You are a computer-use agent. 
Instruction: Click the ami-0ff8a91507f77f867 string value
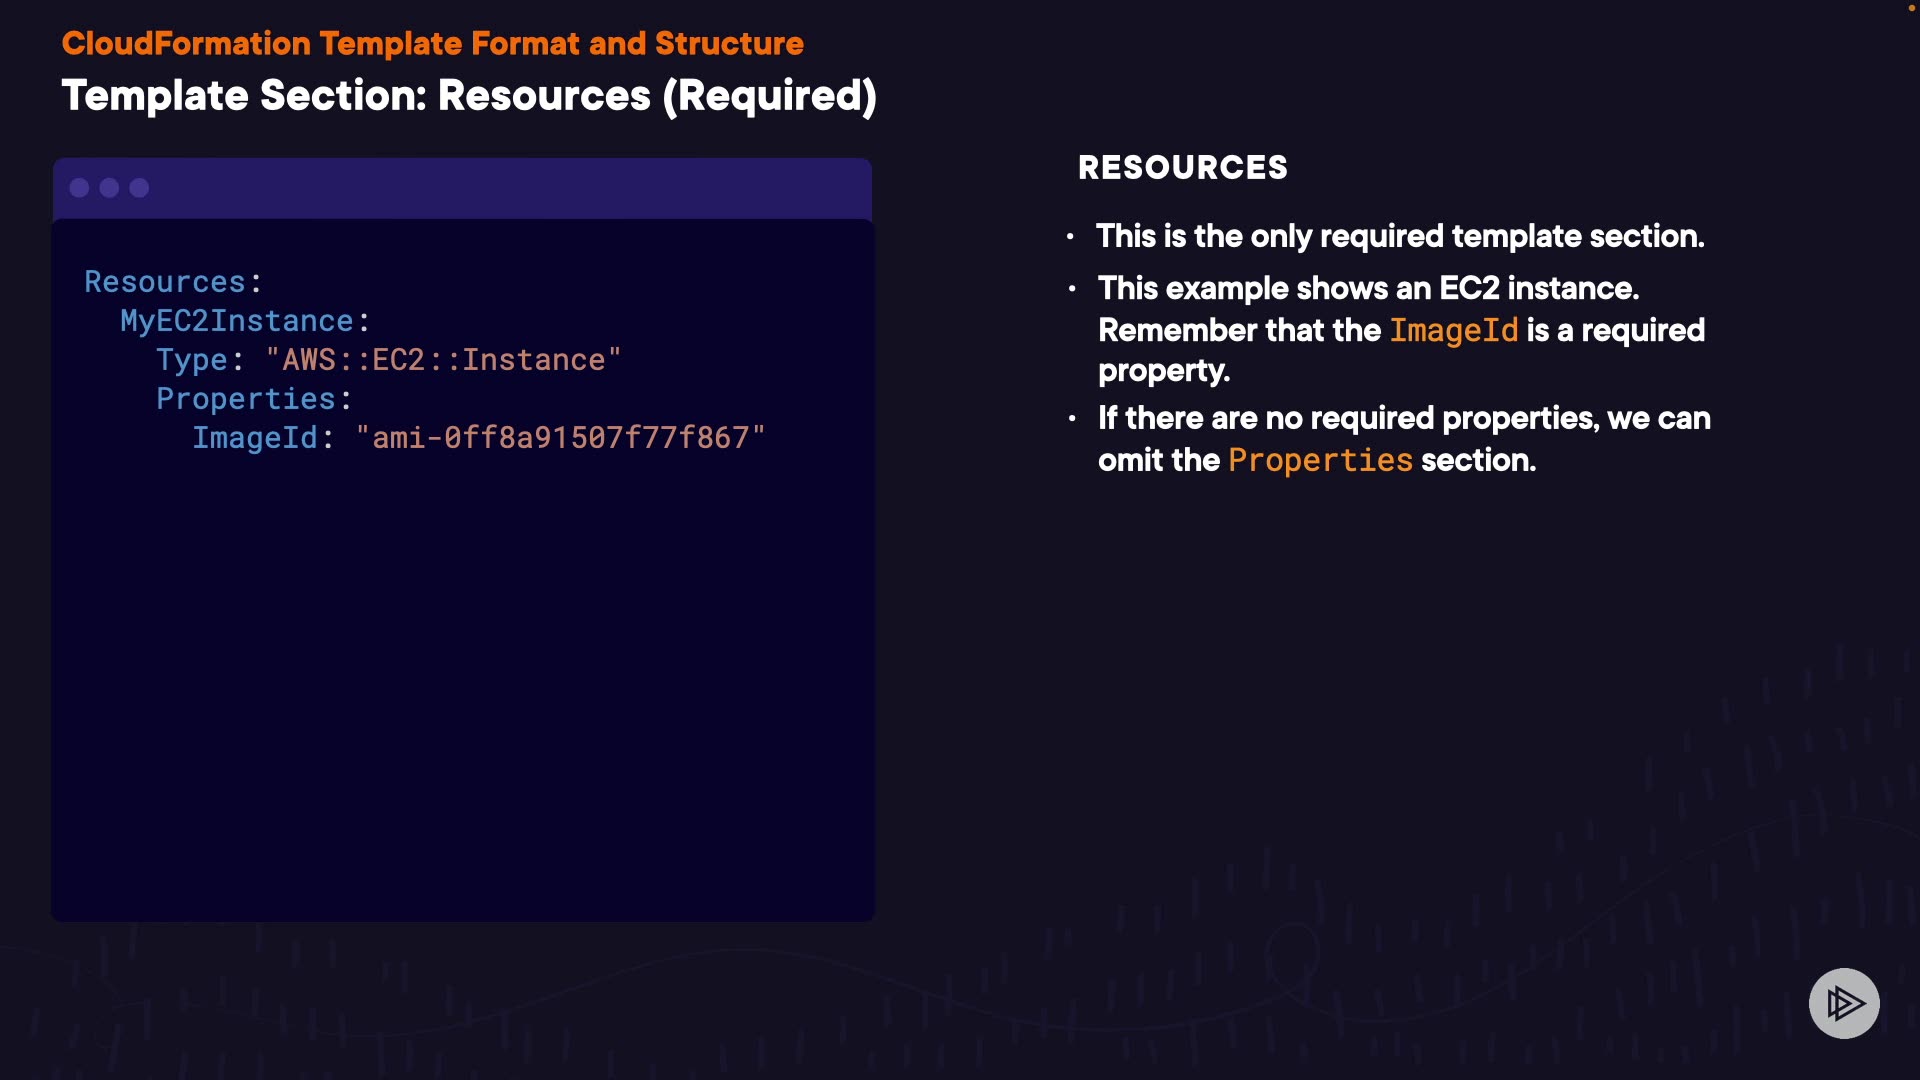560,438
